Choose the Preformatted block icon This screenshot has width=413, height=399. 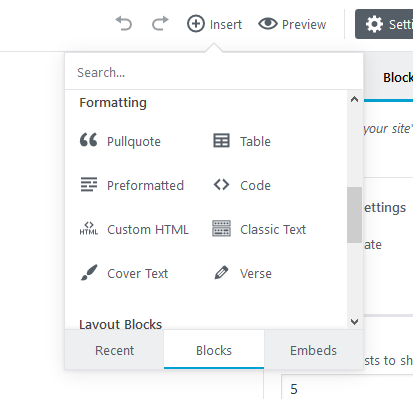(89, 184)
